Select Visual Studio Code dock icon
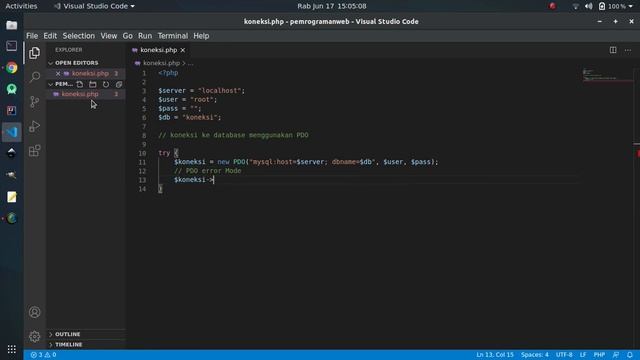This screenshot has width=640, height=360. click(11, 132)
